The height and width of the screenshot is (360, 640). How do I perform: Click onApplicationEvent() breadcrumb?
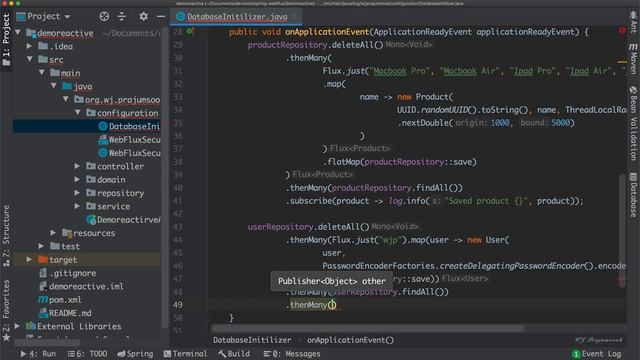[350, 340]
